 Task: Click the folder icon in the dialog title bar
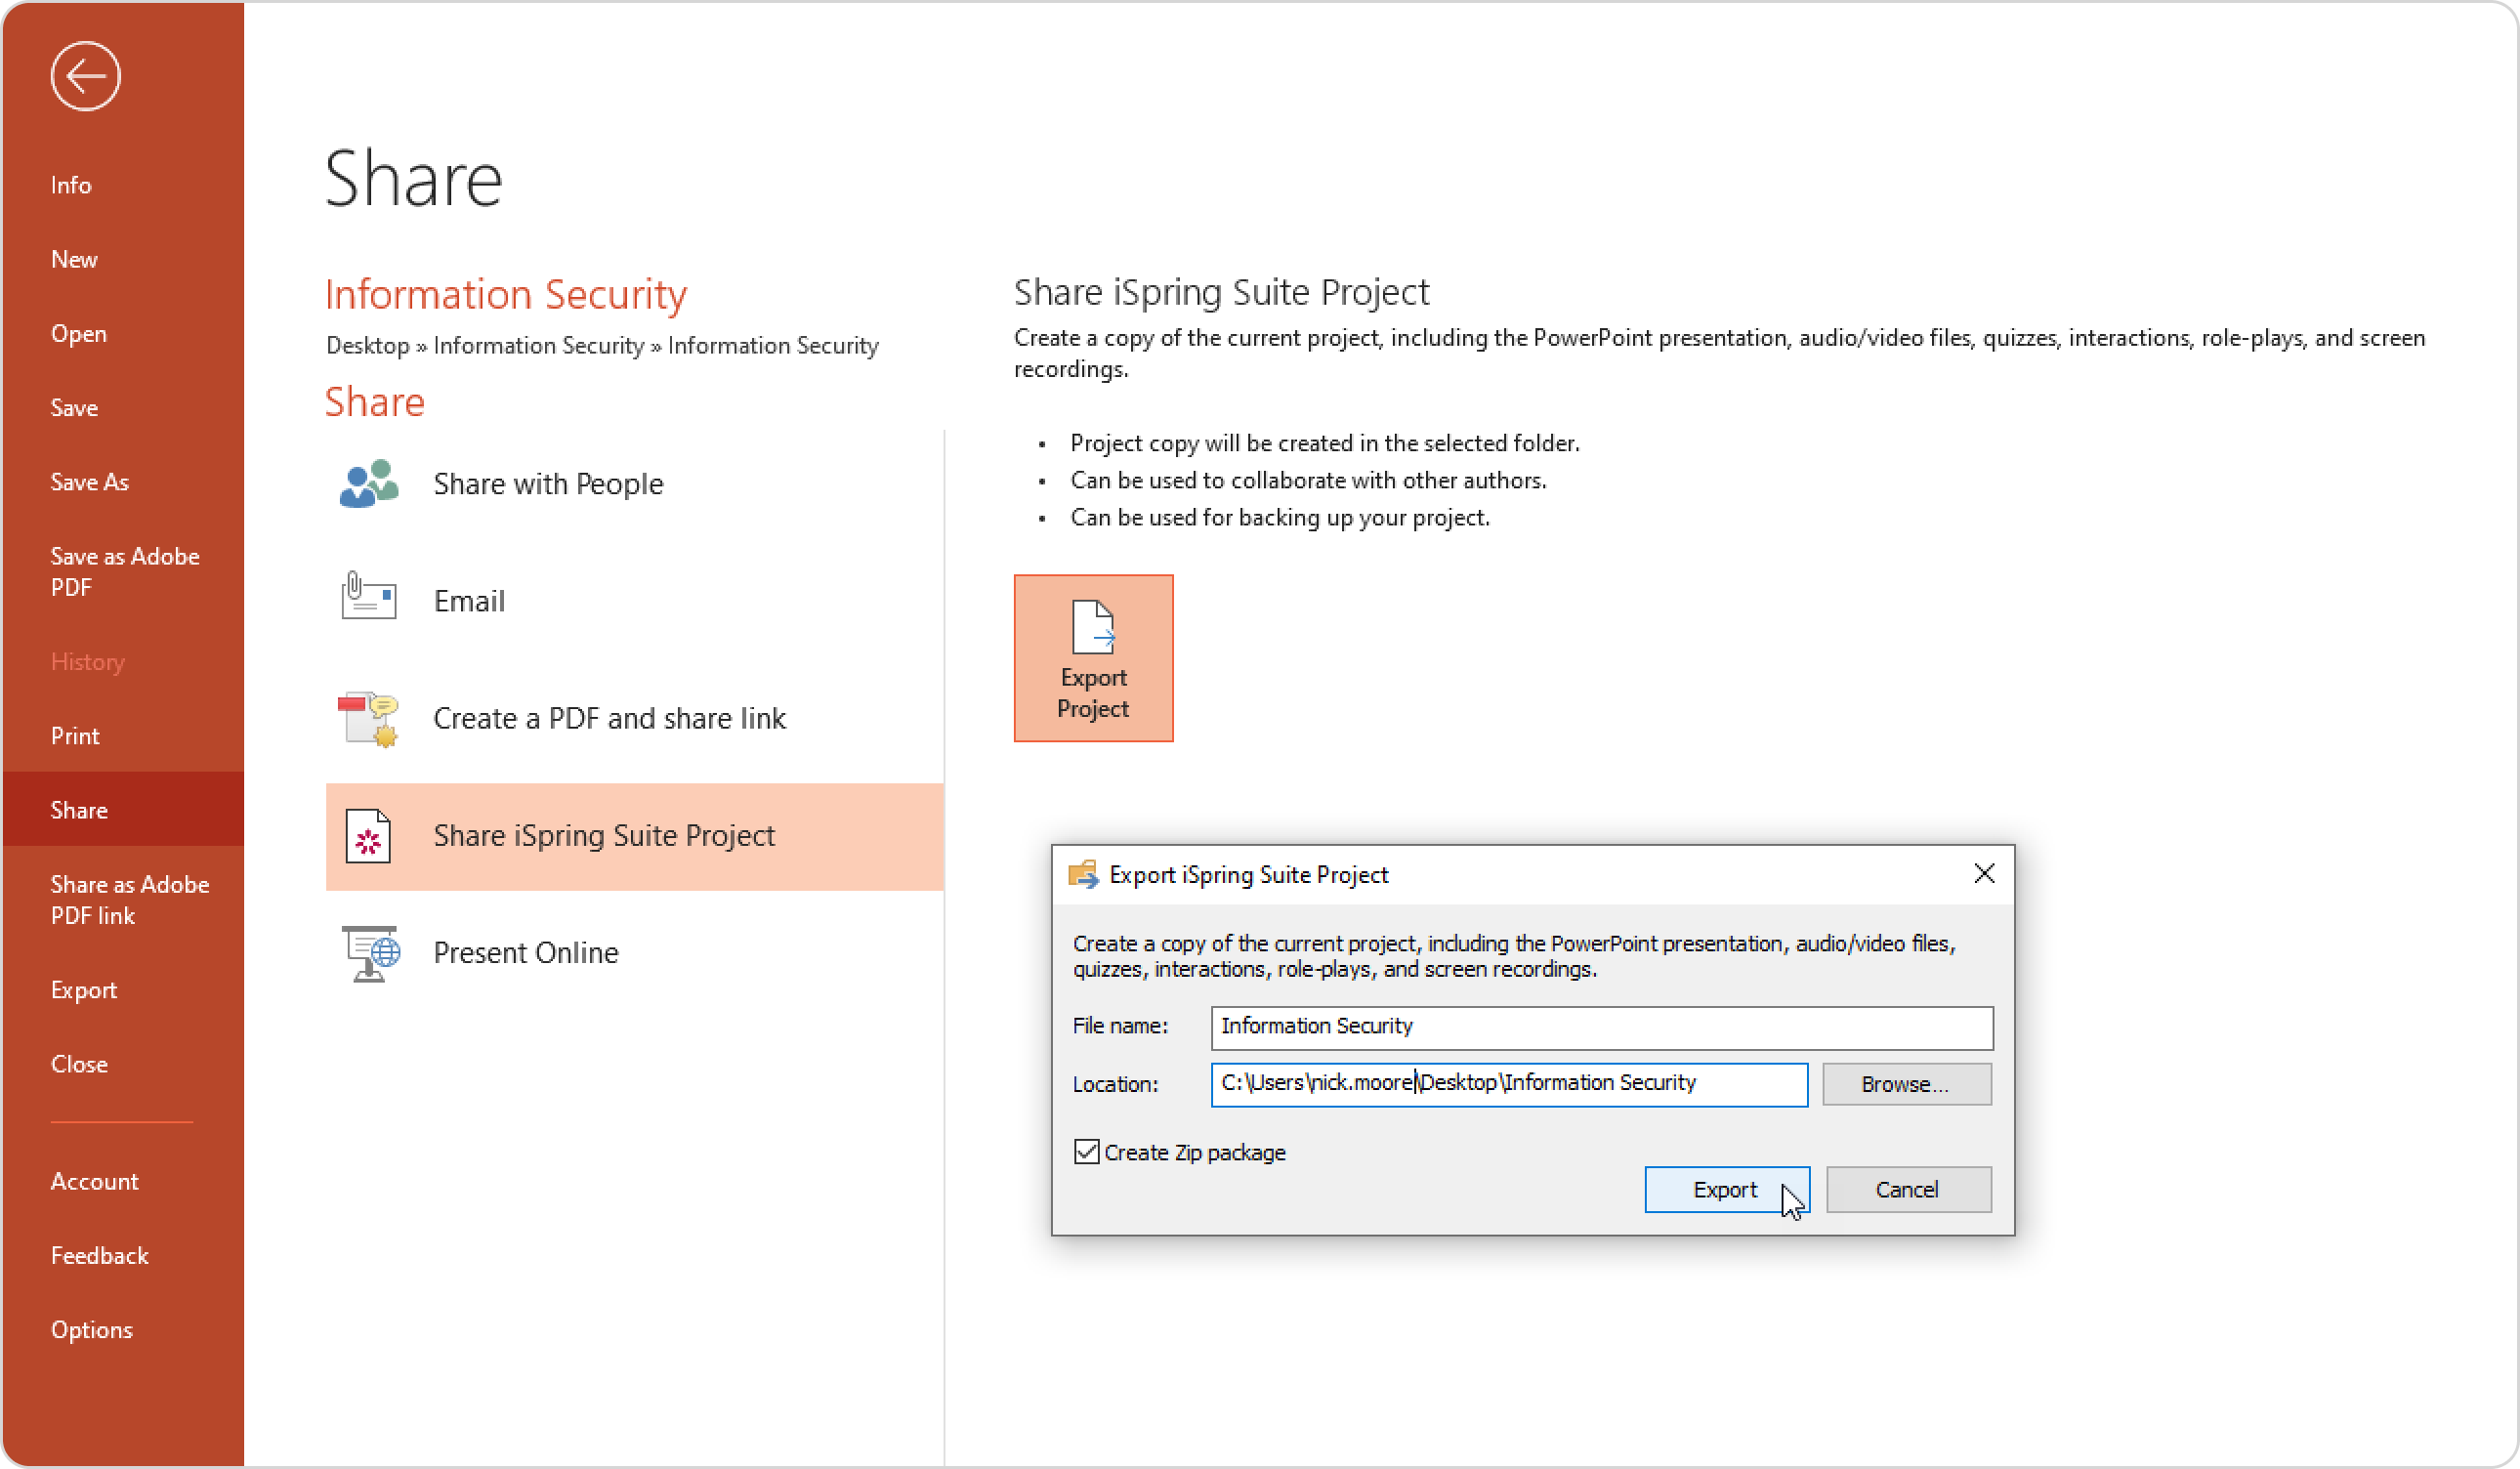point(1083,874)
